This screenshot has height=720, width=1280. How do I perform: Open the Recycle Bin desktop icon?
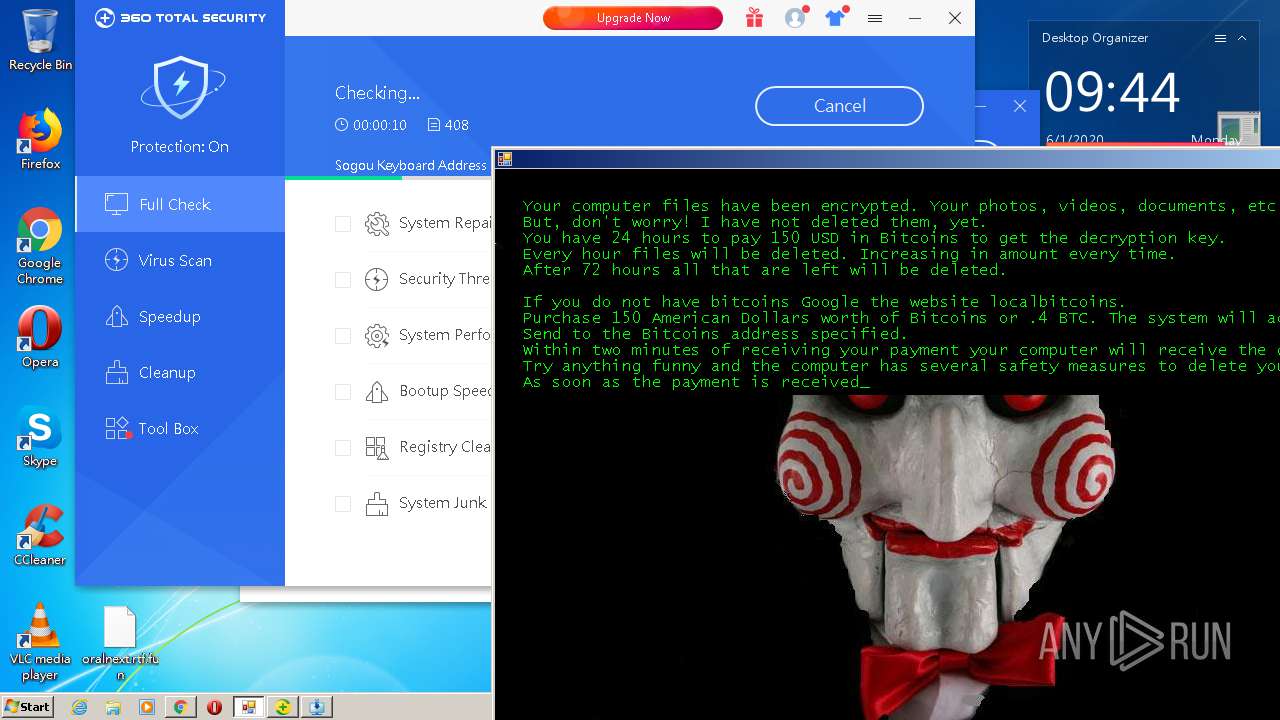pyautogui.click(x=40, y=40)
